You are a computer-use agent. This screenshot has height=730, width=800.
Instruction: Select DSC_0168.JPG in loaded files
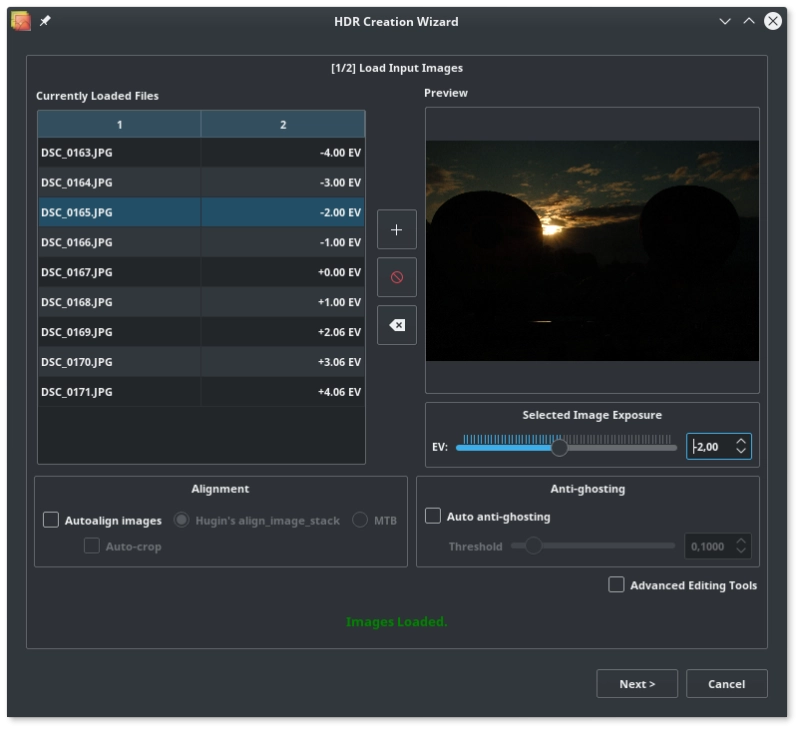tap(119, 302)
